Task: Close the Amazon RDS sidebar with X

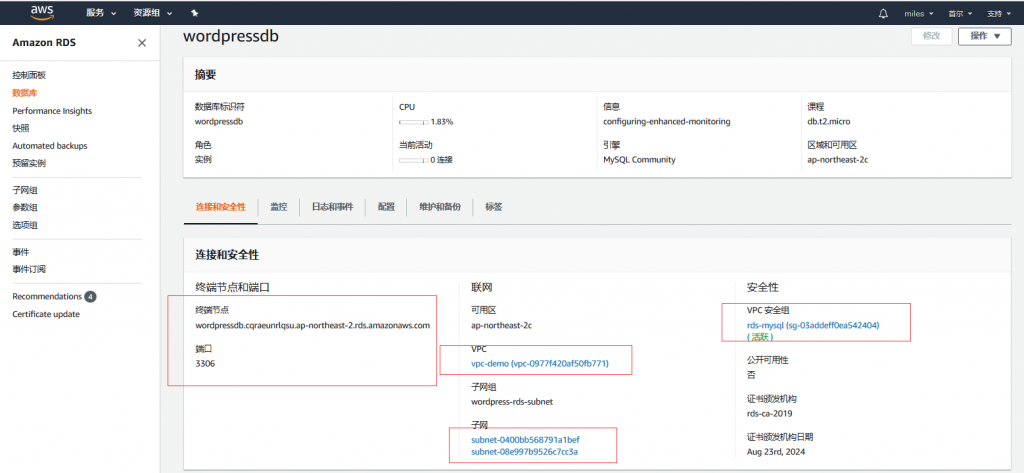Action: pyautogui.click(x=142, y=43)
